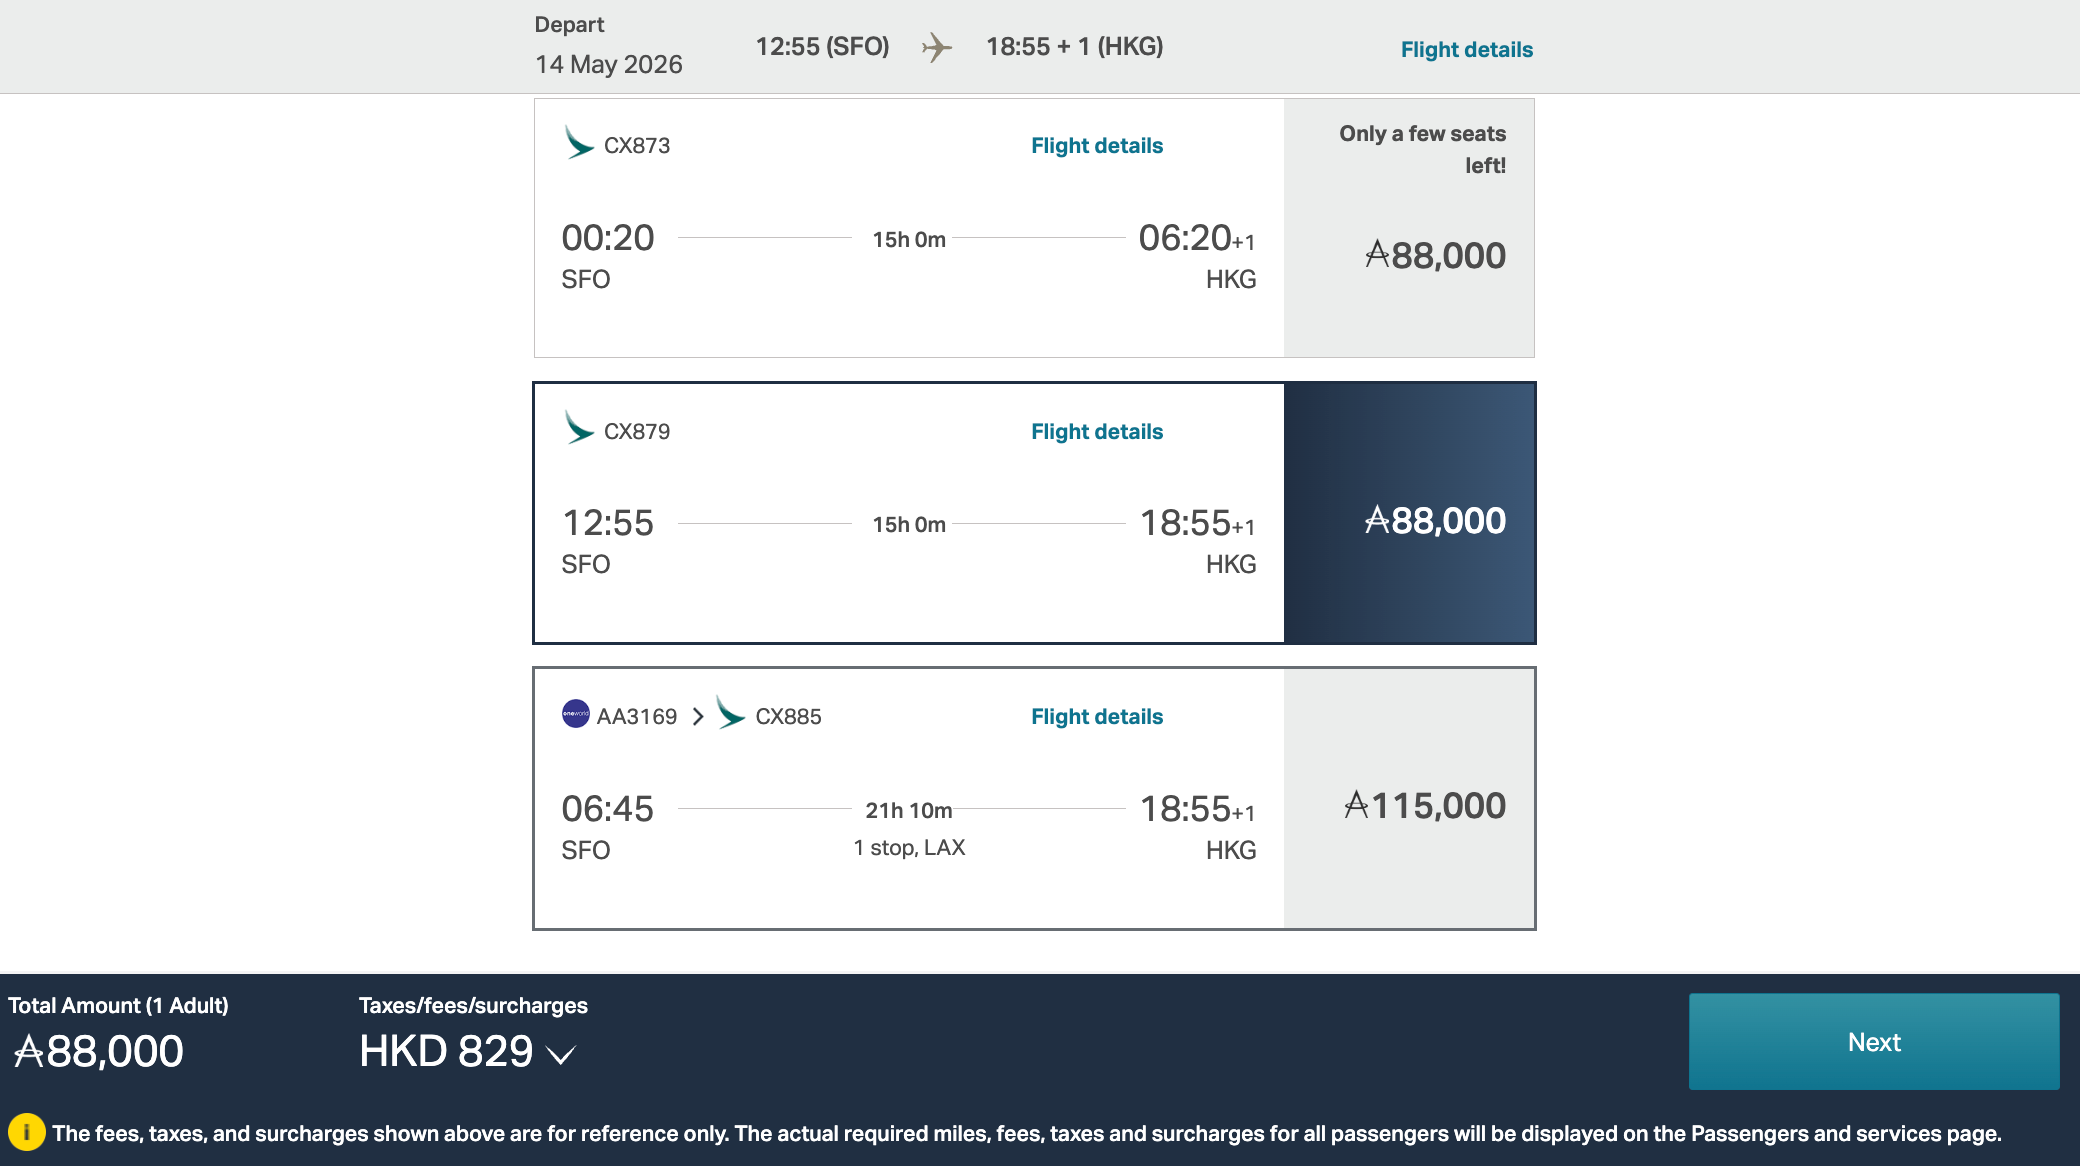
Task: Expand taxes via the Taxes/fees/surcharges label
Action: 473,1006
